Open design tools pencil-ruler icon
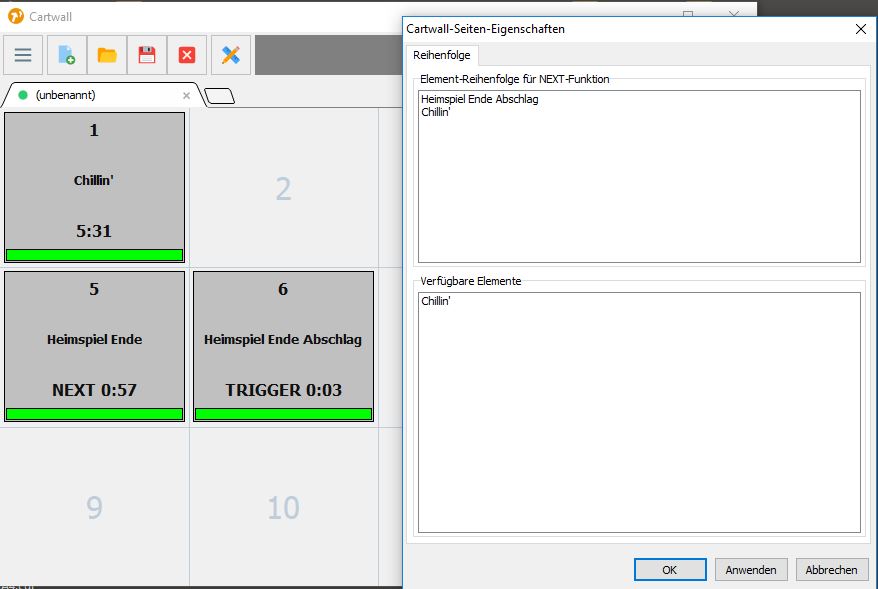 pos(231,55)
